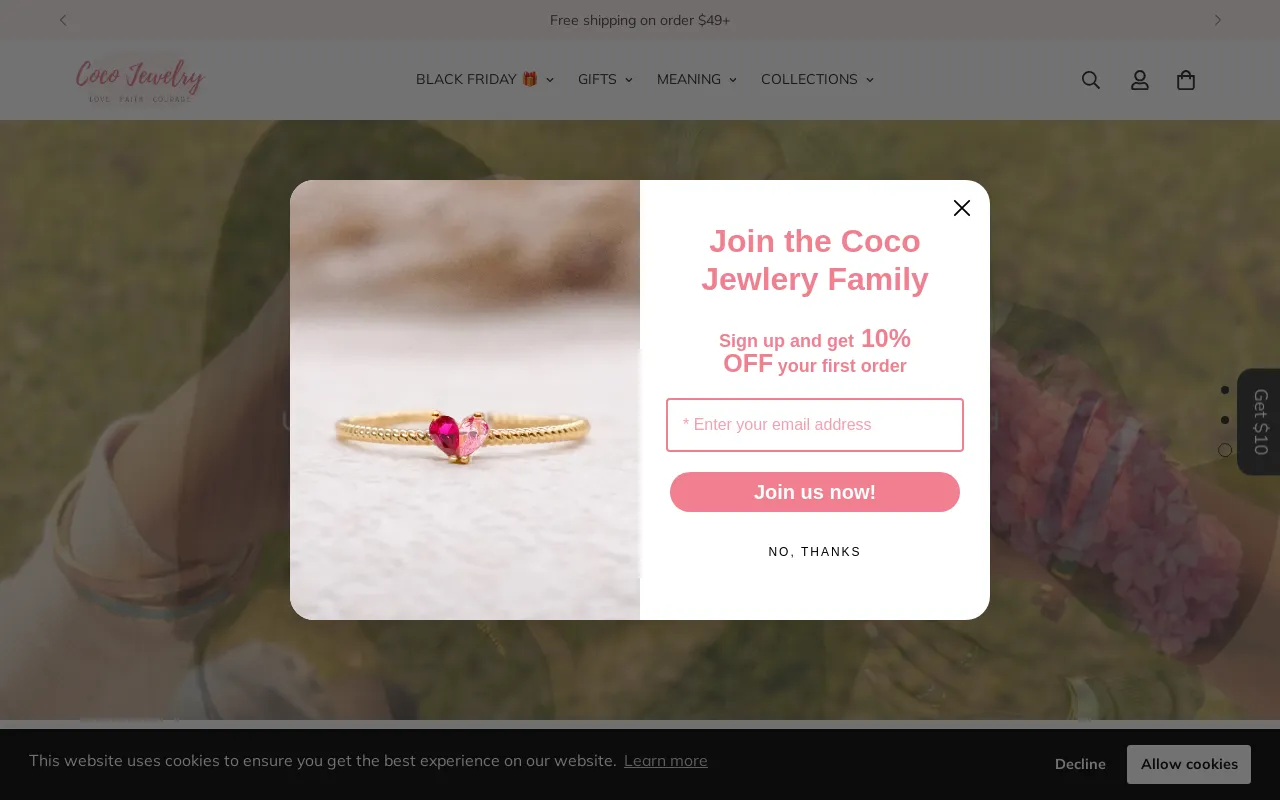Expand the COLLECTIONS dropdown menu
This screenshot has width=1280, height=800.
coord(809,79)
